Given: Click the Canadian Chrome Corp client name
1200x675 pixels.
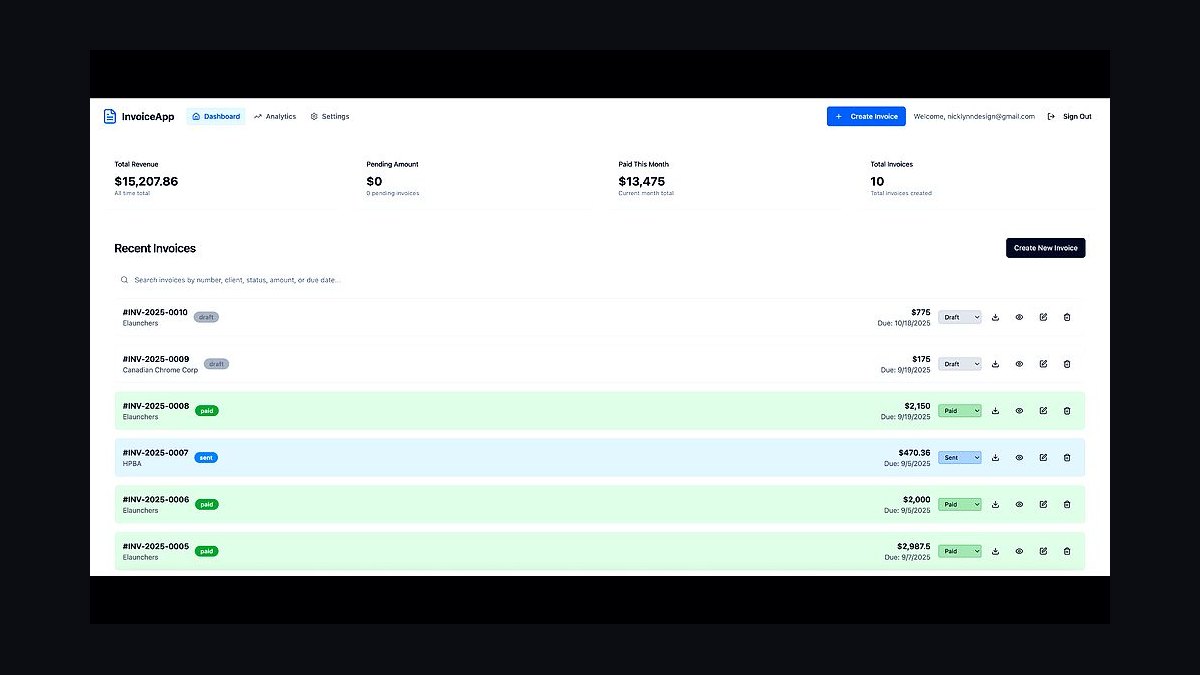Looking at the screenshot, I should click(x=160, y=370).
